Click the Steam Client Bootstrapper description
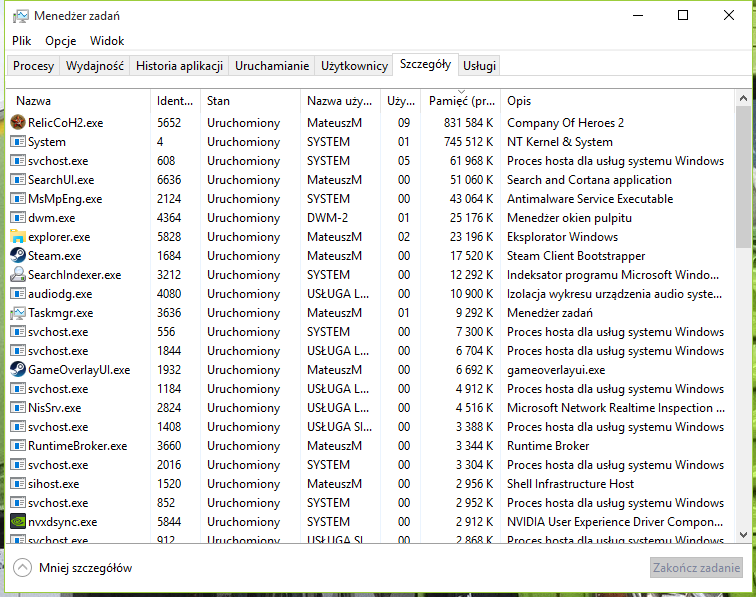Viewport: 756px width, 597px height. [x=576, y=256]
